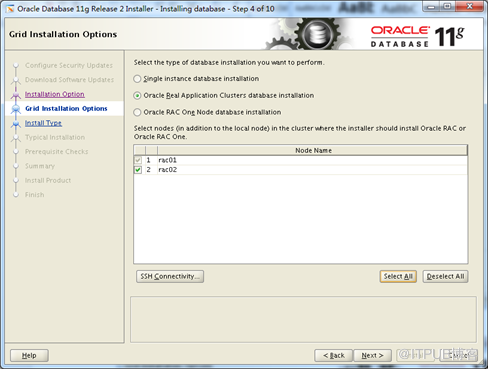Click the Grid Installation Options step marker icon
This screenshot has width=488, height=369.
pos(16,109)
